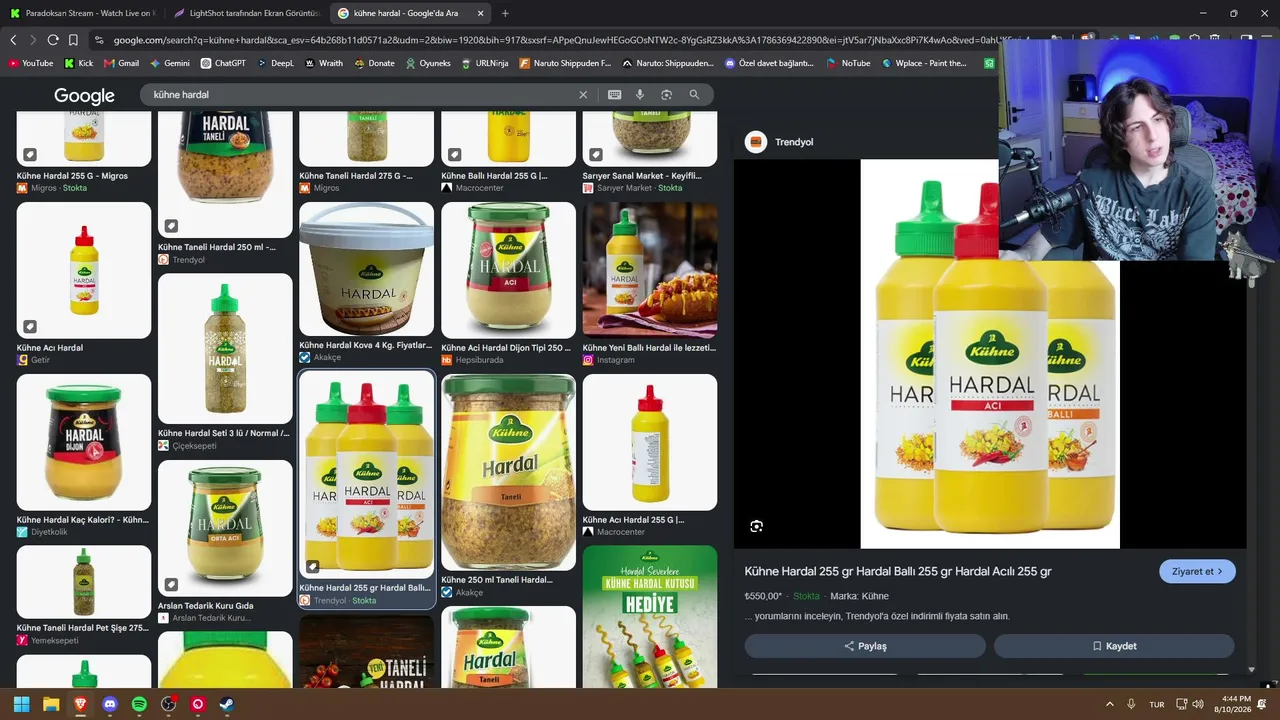
Task: Bookmark this page with the bookmark icon
Action: point(73,40)
